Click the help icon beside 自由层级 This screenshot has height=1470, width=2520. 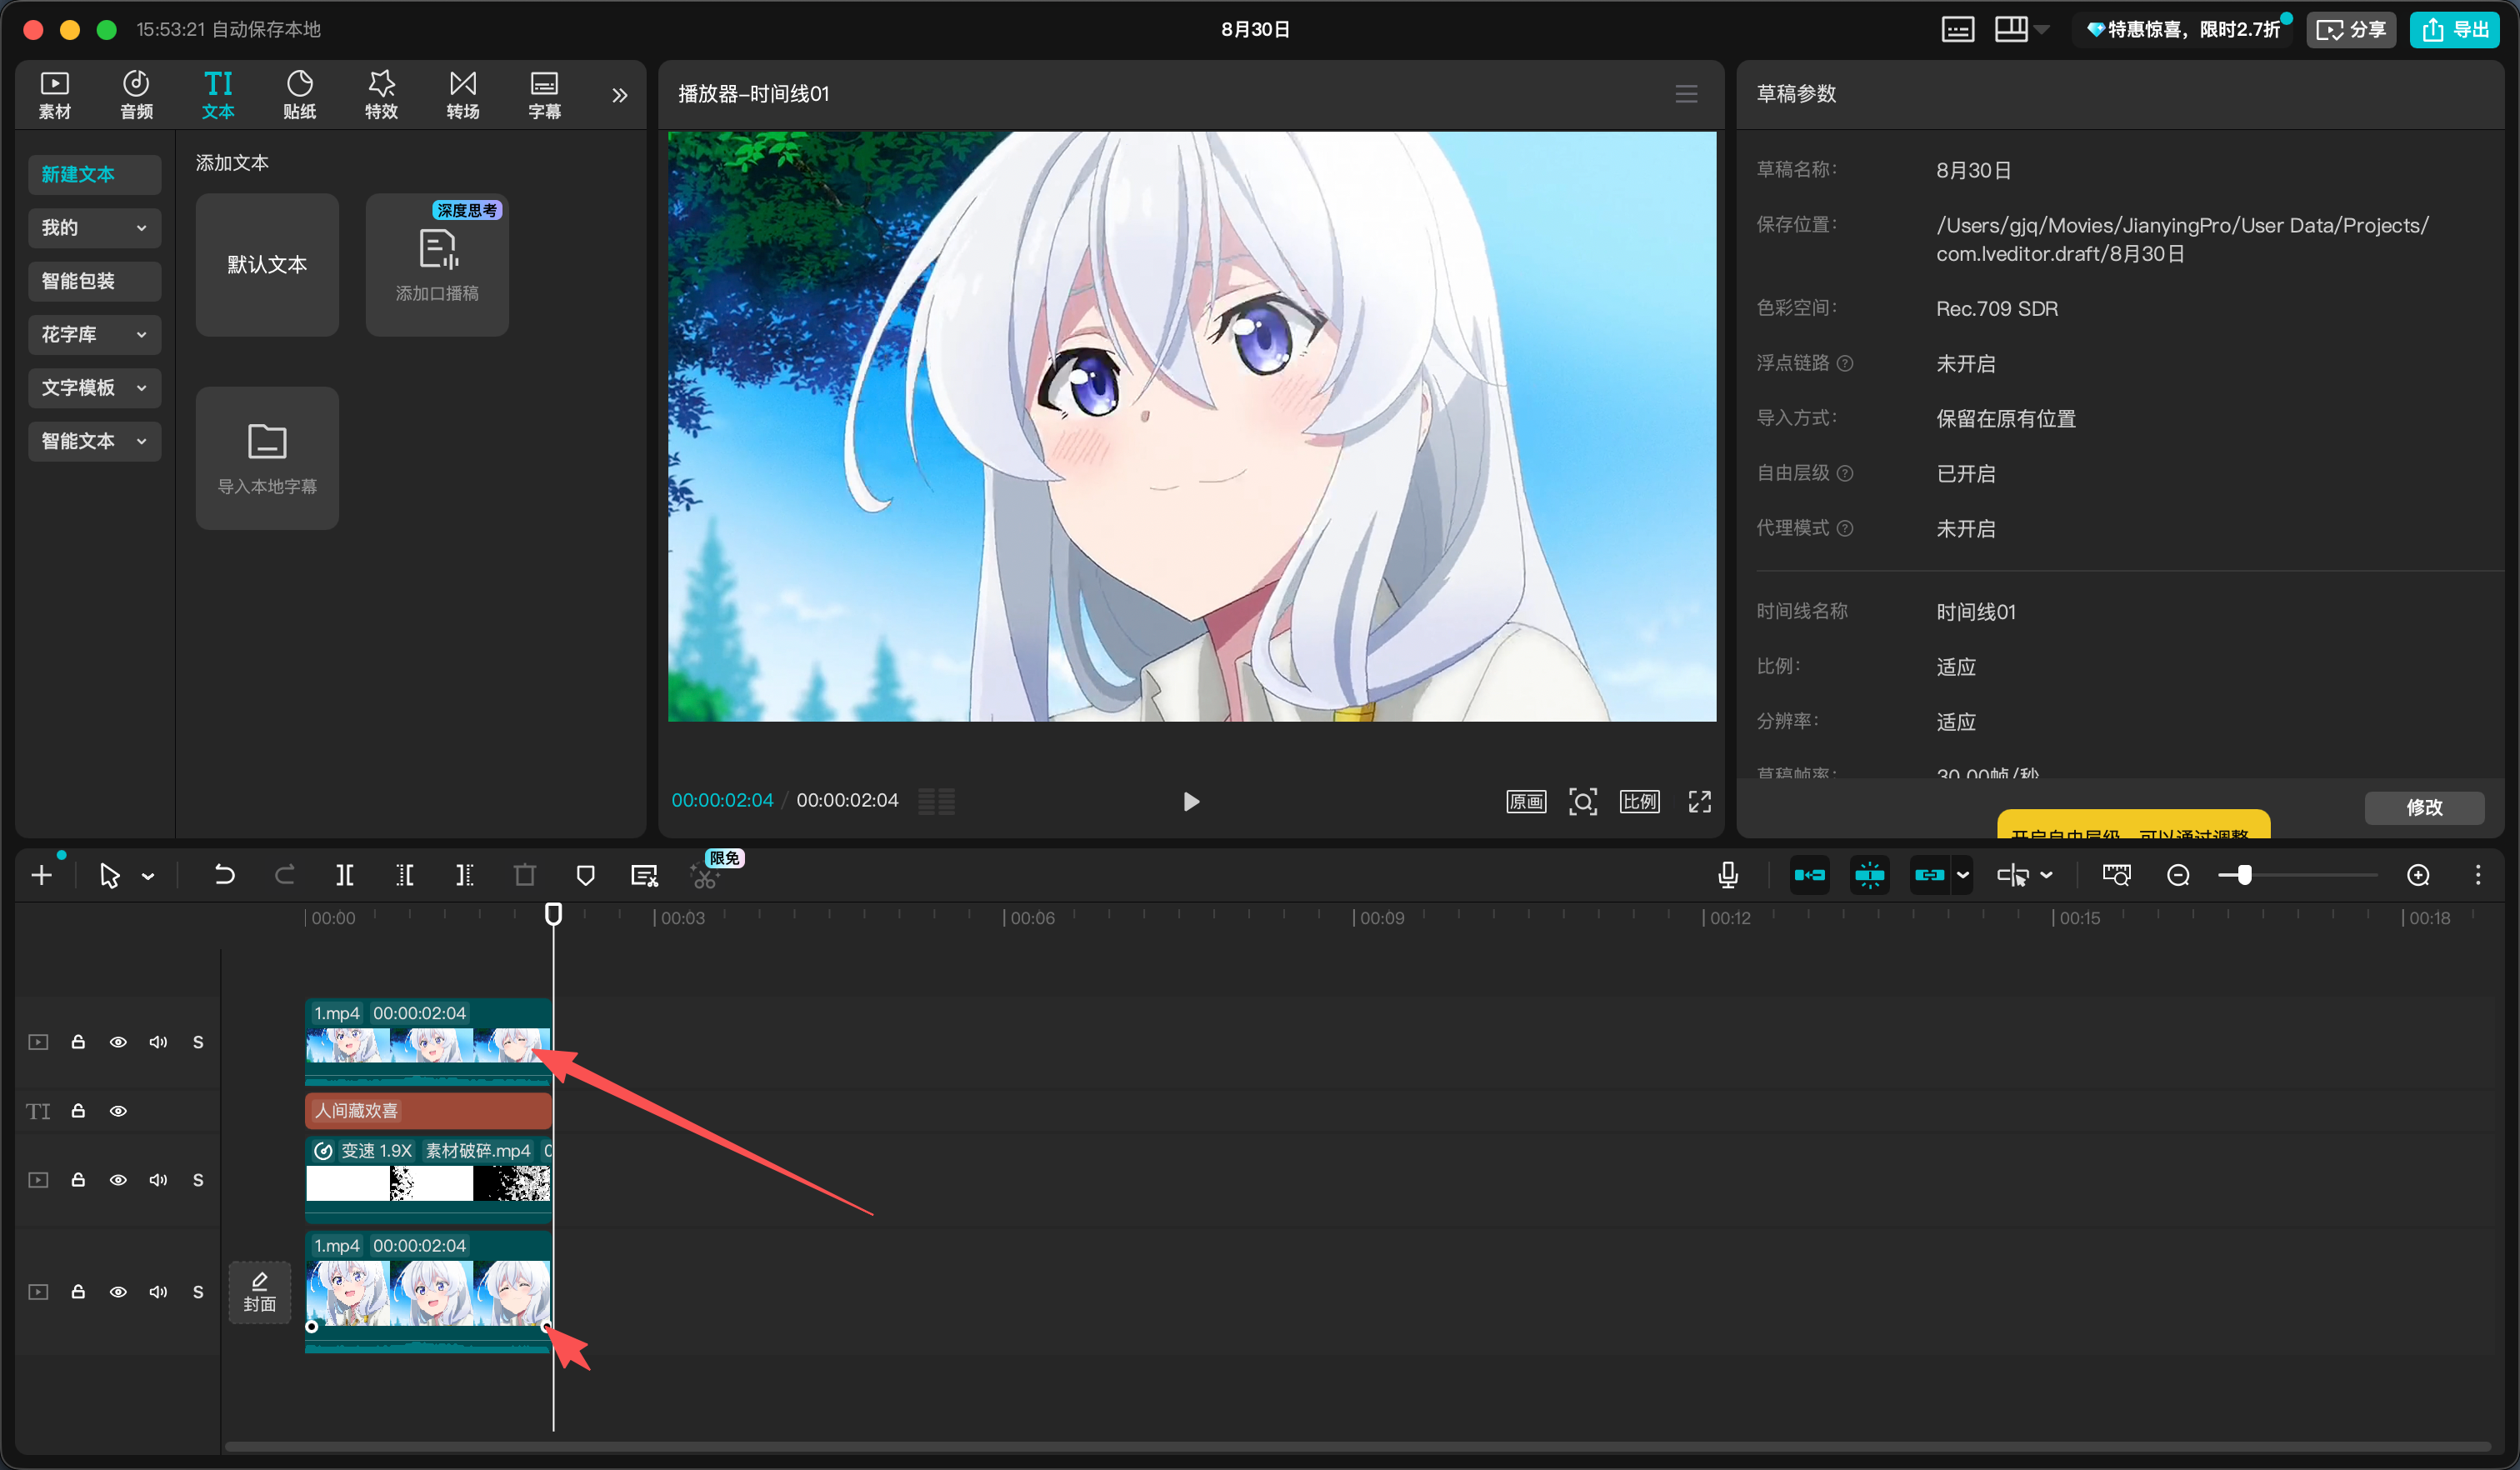[1845, 473]
